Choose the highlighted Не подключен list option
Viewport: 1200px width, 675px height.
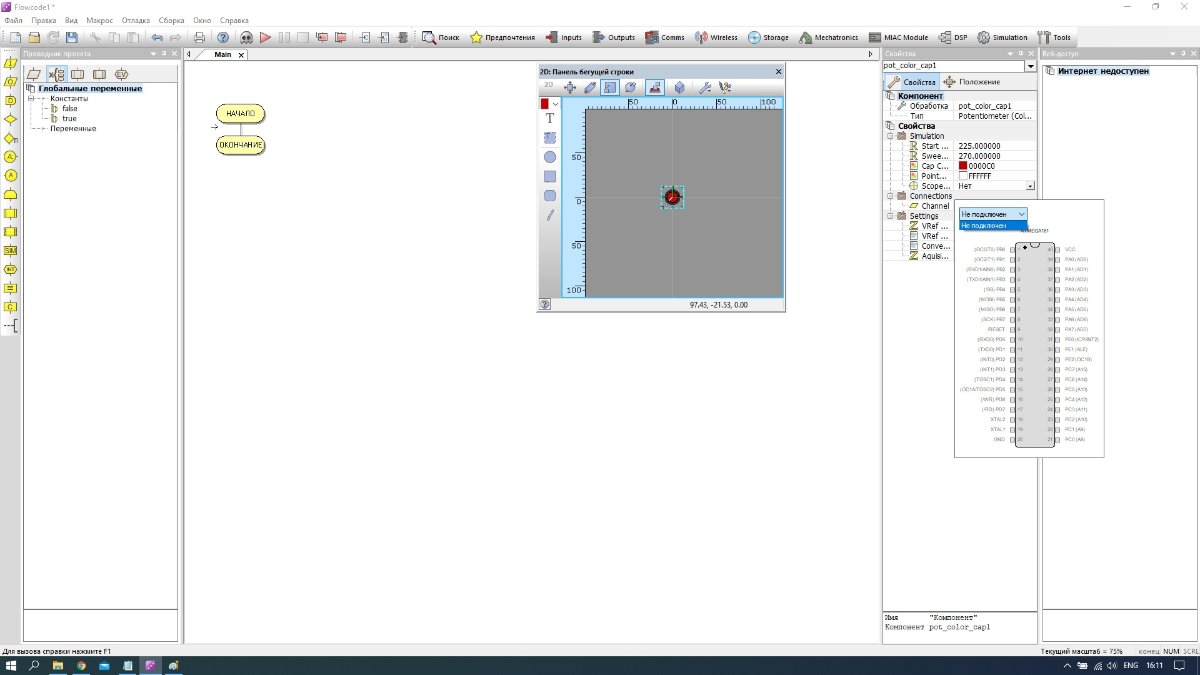pyautogui.click(x=993, y=225)
